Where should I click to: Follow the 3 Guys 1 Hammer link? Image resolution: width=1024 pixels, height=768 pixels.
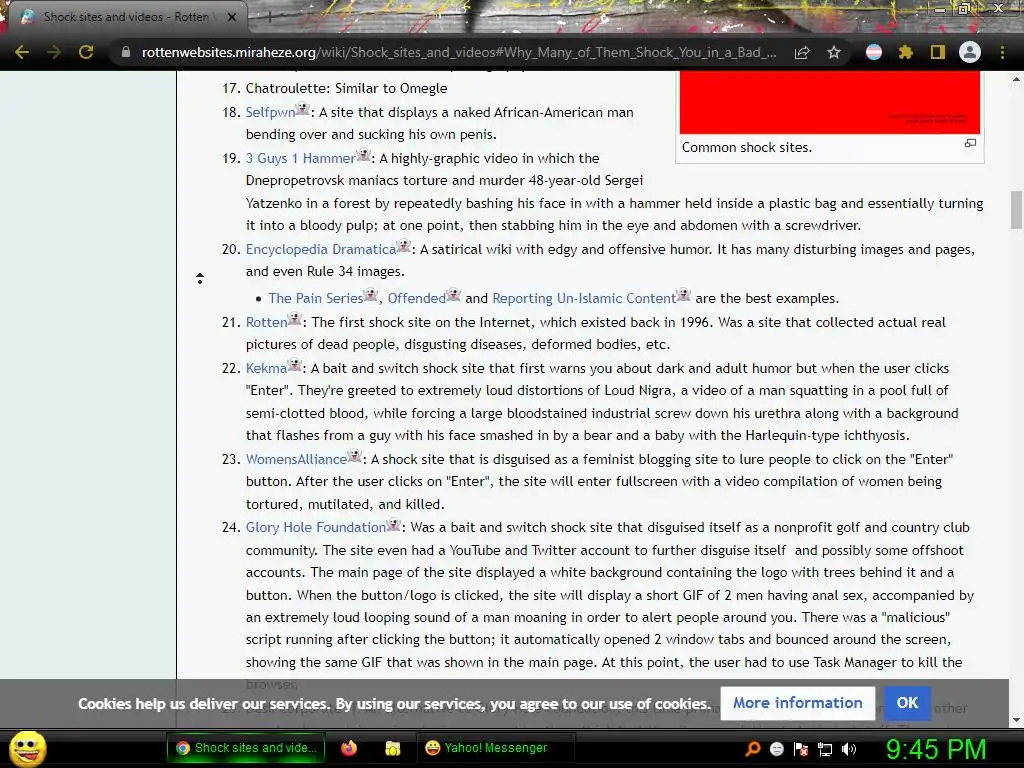coord(300,158)
